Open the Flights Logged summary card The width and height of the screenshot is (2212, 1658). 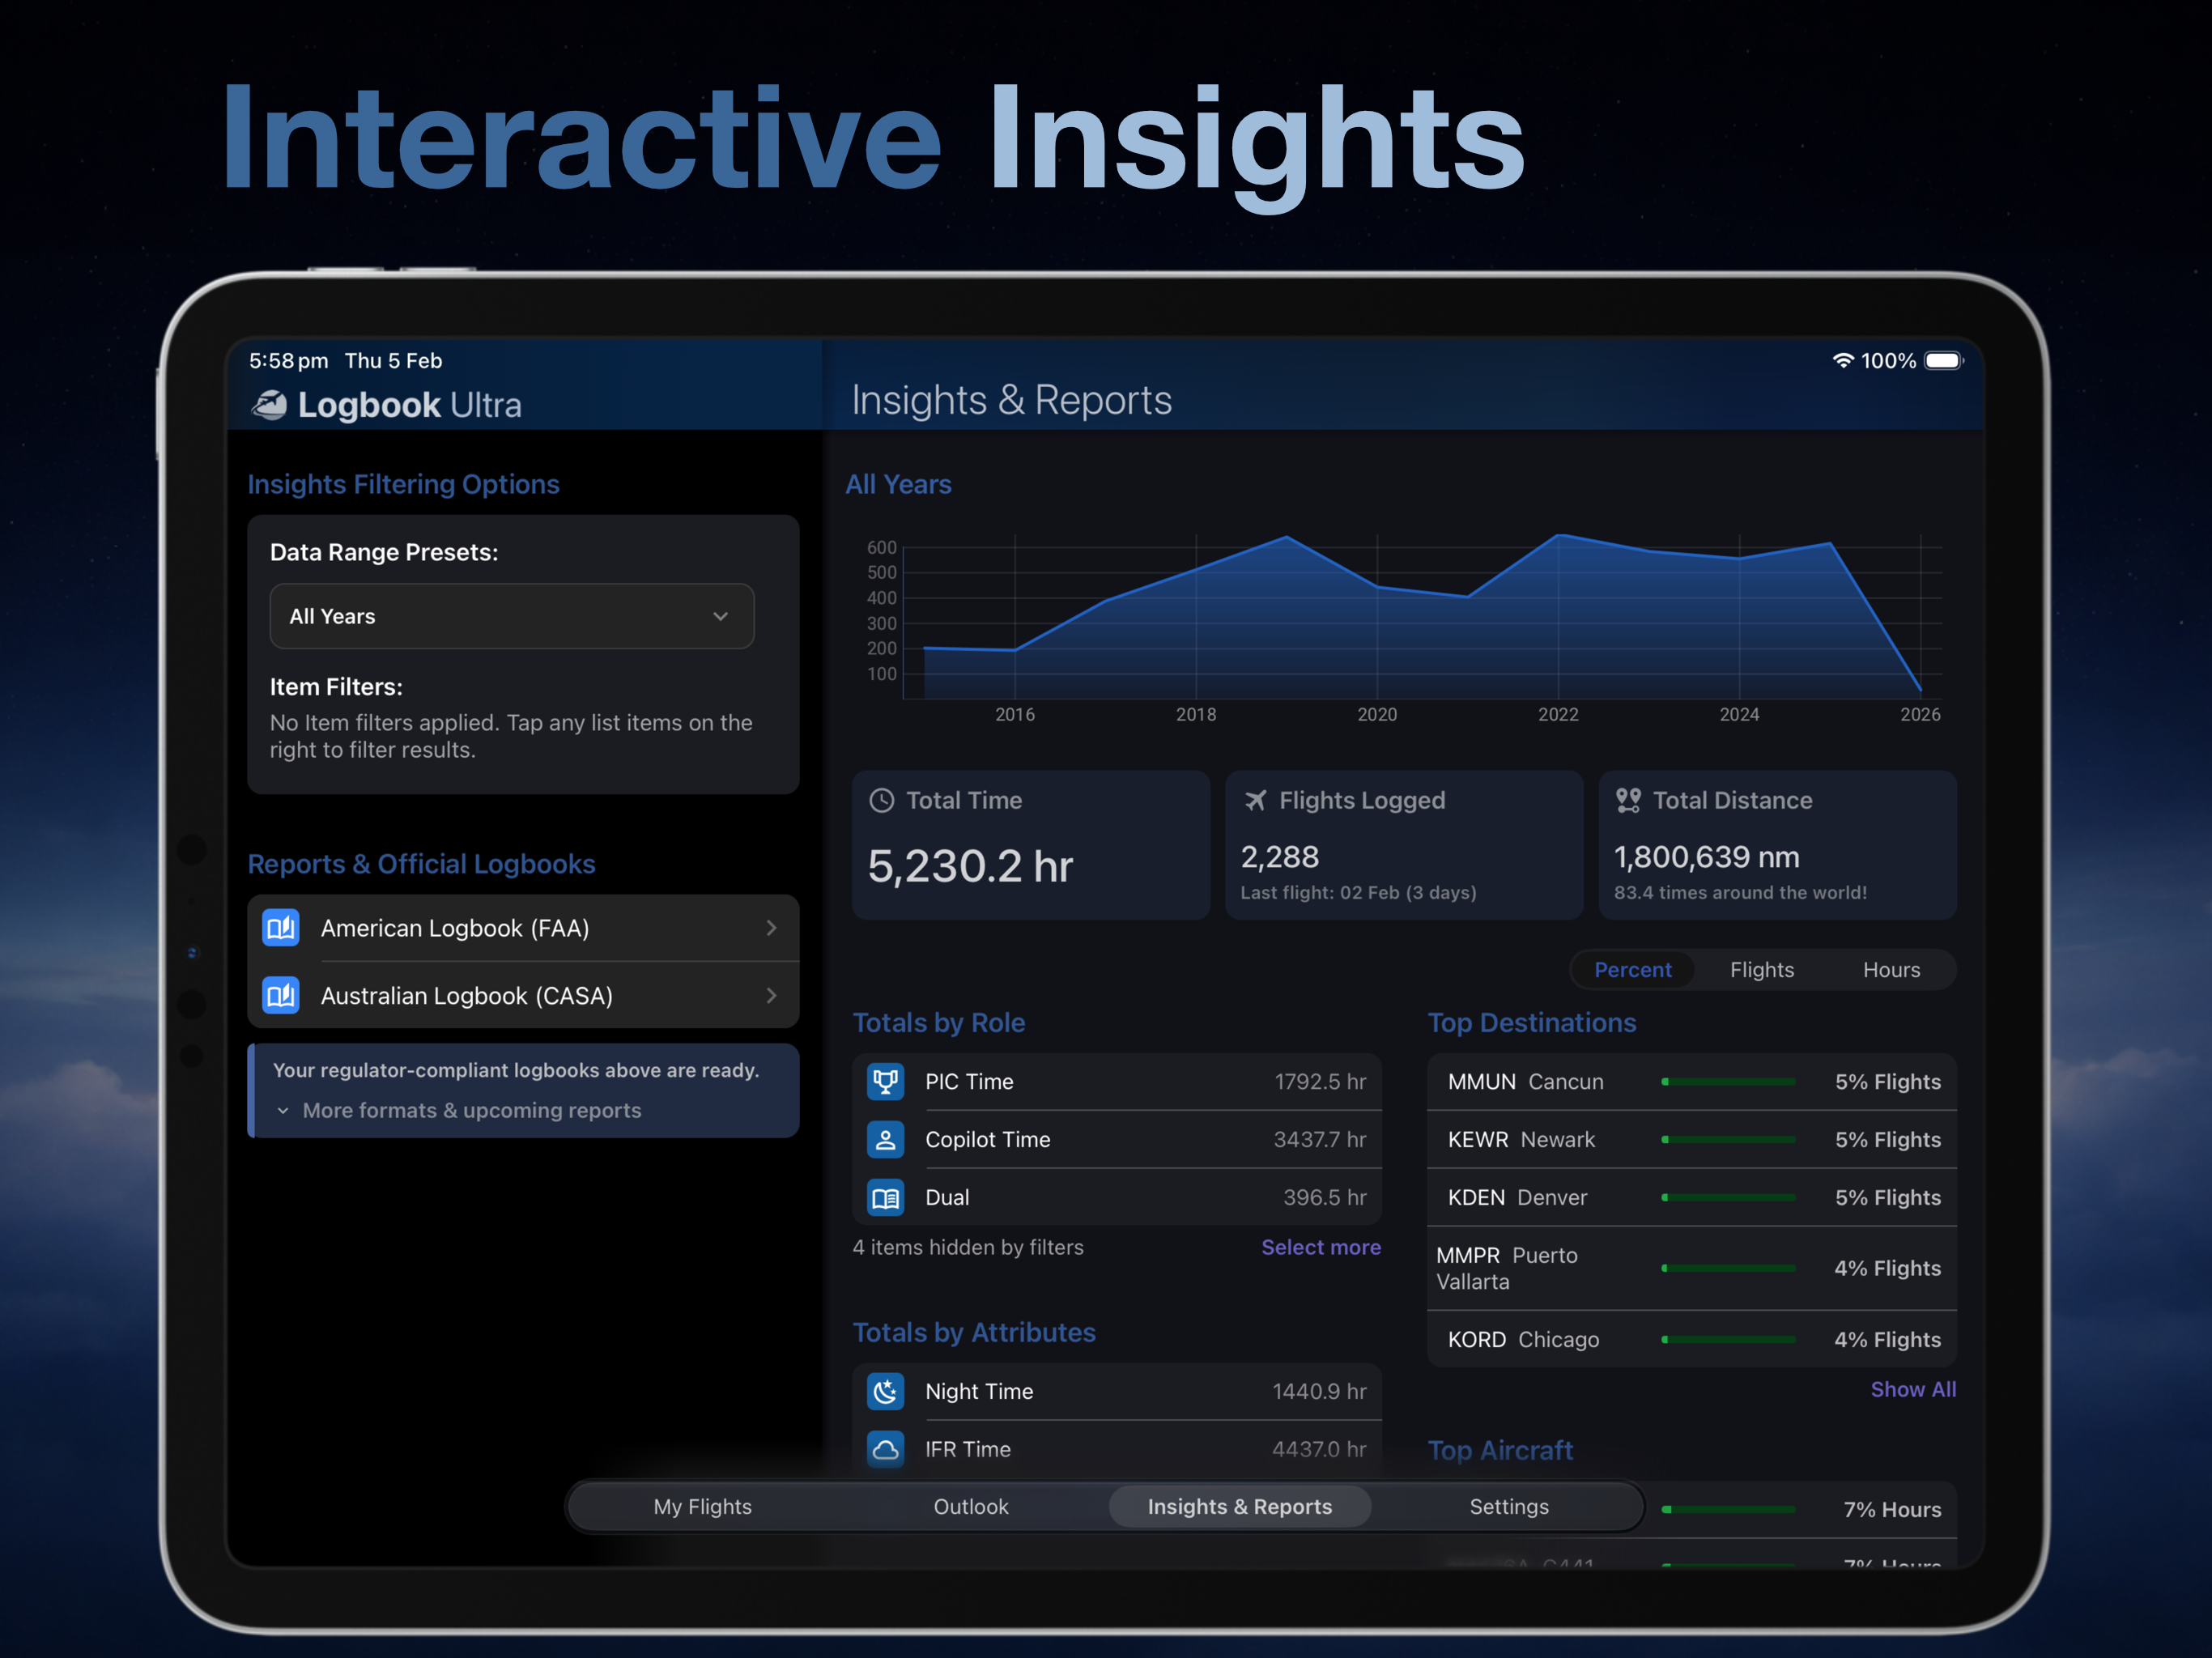pos(1404,845)
